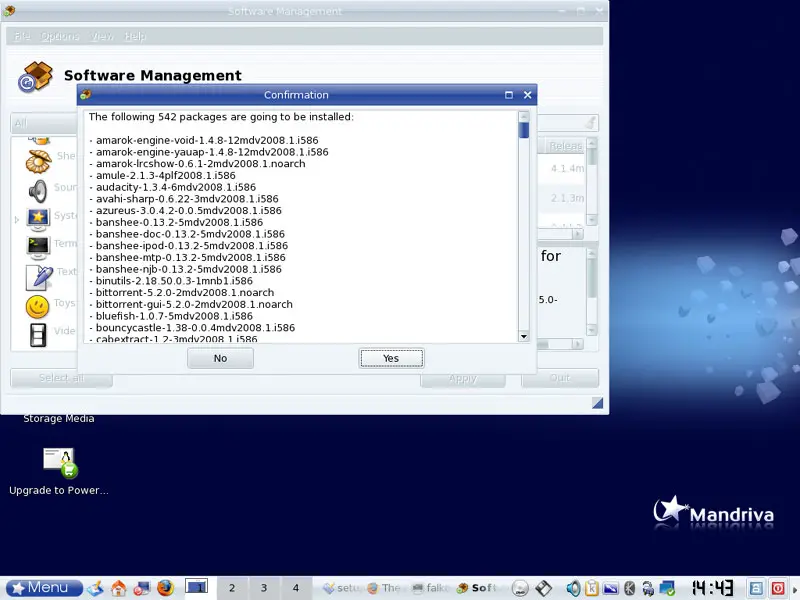Image resolution: width=800 pixels, height=600 pixels.
Task: Click Shells category shell icon
Action: (x=38, y=162)
